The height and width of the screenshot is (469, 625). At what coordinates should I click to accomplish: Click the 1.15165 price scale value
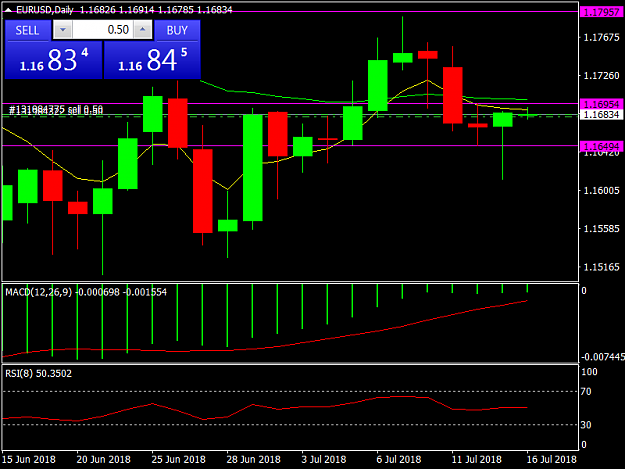601,267
